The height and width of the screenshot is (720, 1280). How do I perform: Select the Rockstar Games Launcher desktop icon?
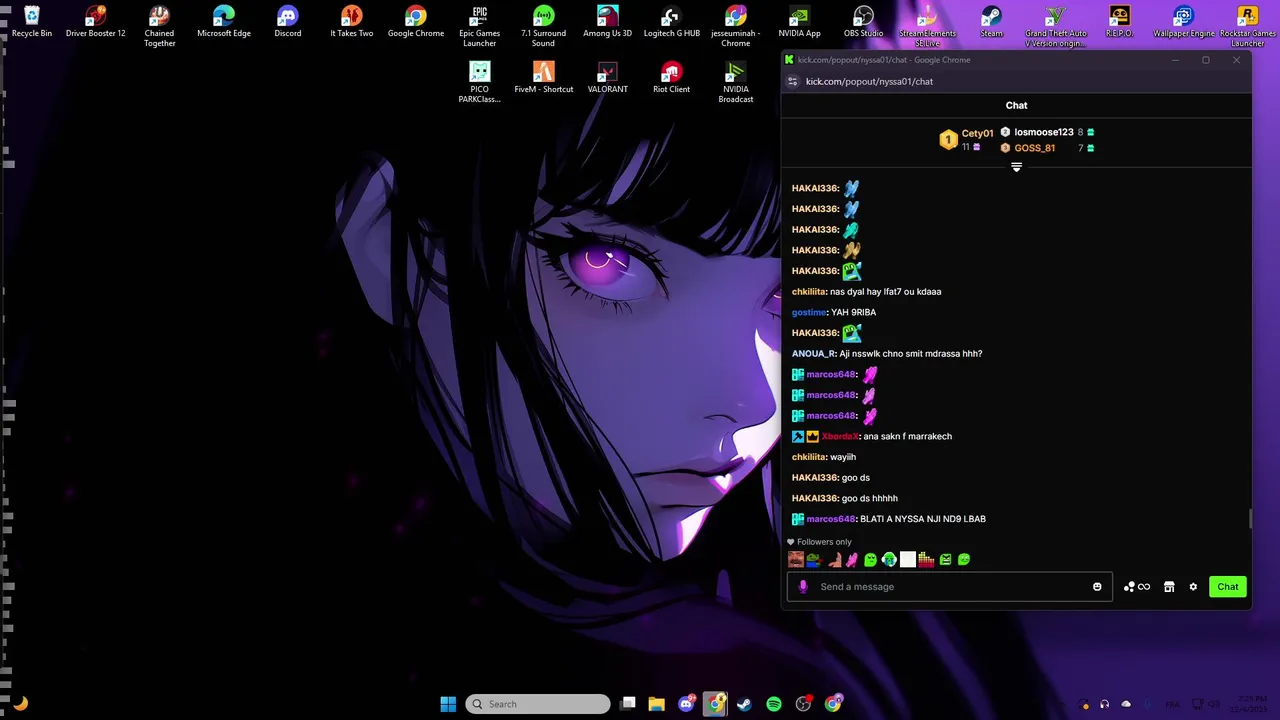[1247, 26]
